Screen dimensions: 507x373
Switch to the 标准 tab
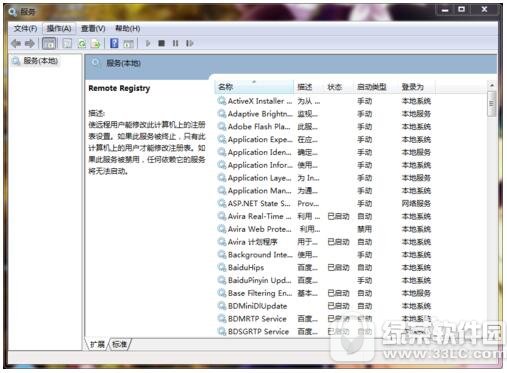119,344
